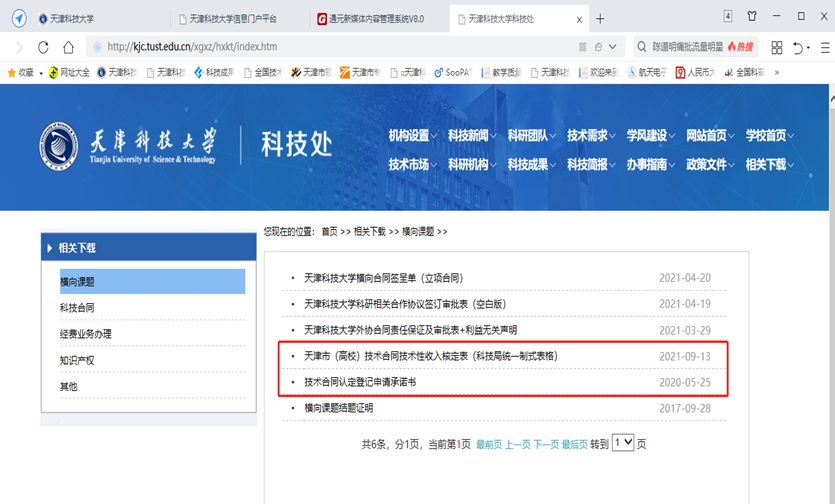Image resolution: width=835 pixels, height=504 pixels.
Task: Open the page number select box
Action: pyautogui.click(x=622, y=442)
